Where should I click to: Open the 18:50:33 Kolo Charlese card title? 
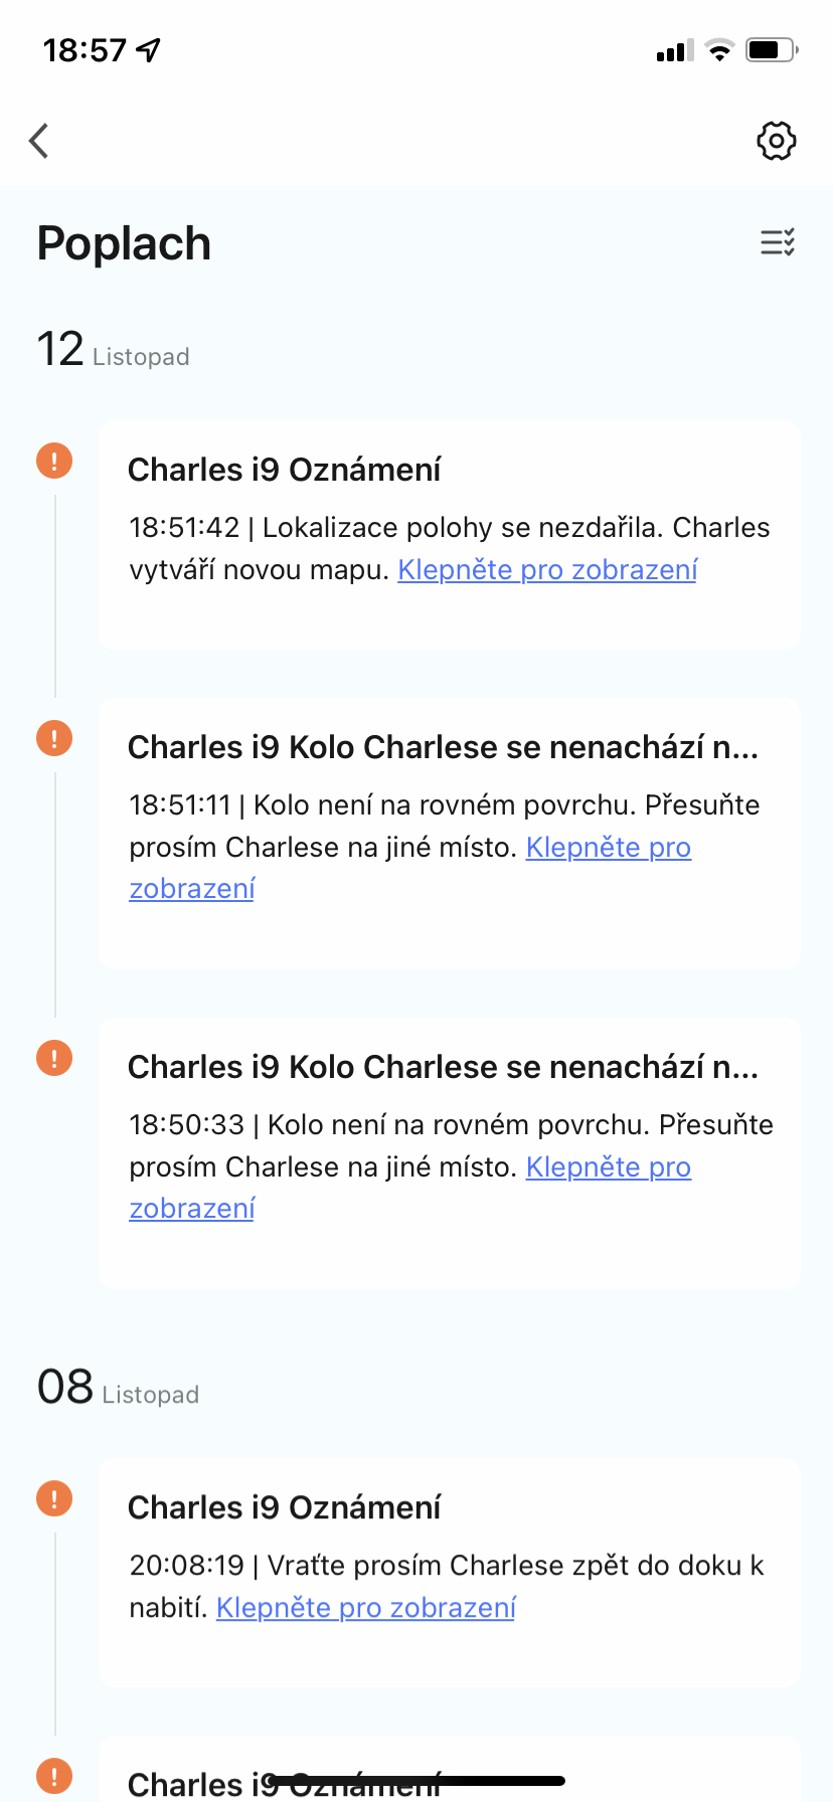(442, 1068)
